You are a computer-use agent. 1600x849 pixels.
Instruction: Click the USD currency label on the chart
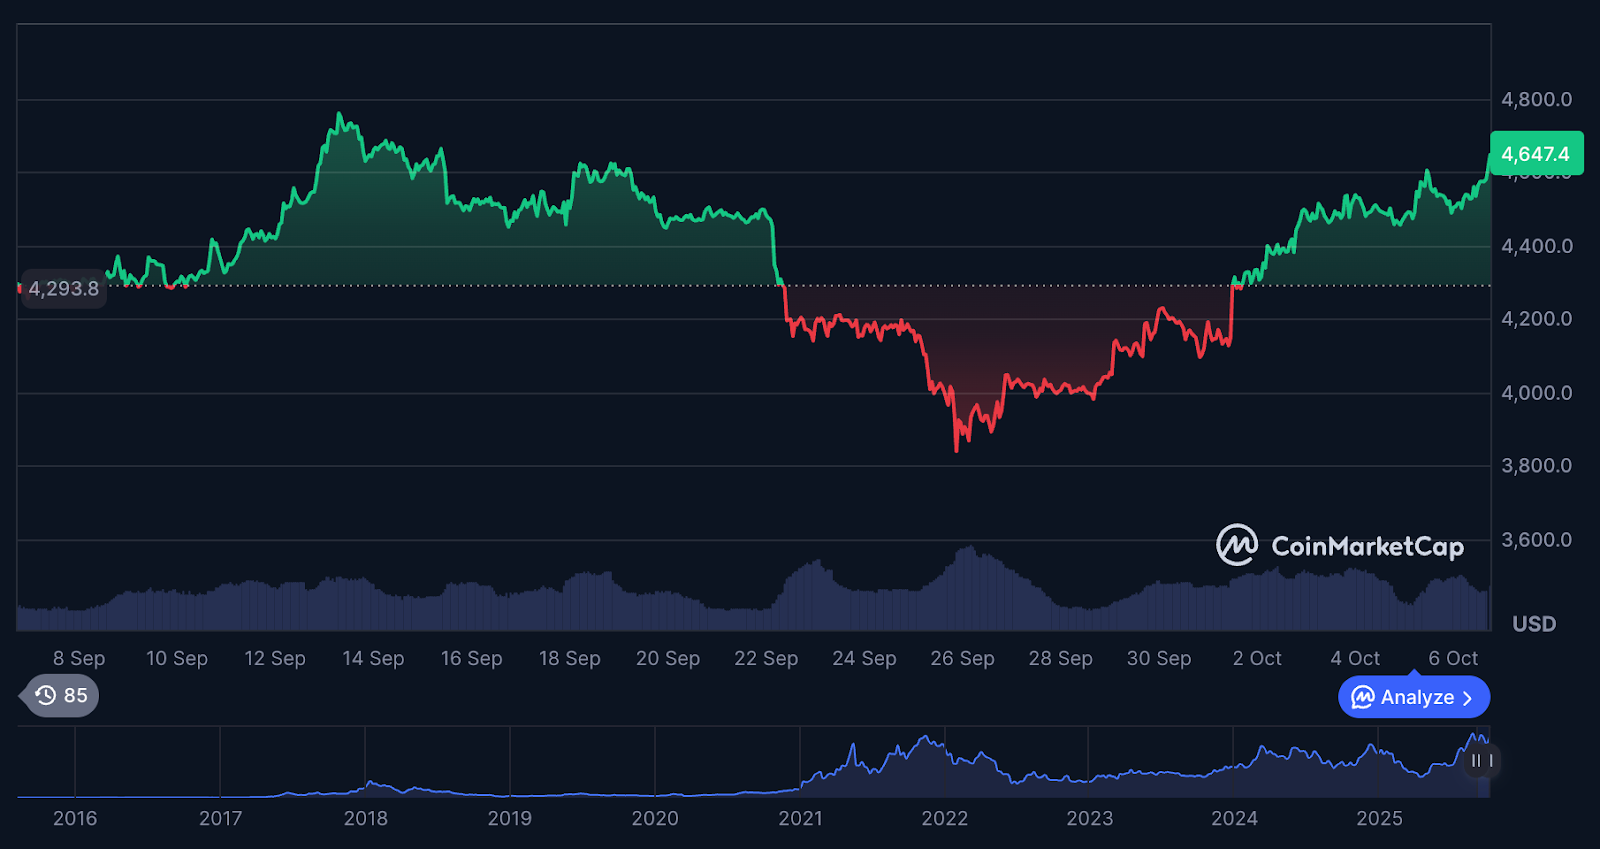1534,624
